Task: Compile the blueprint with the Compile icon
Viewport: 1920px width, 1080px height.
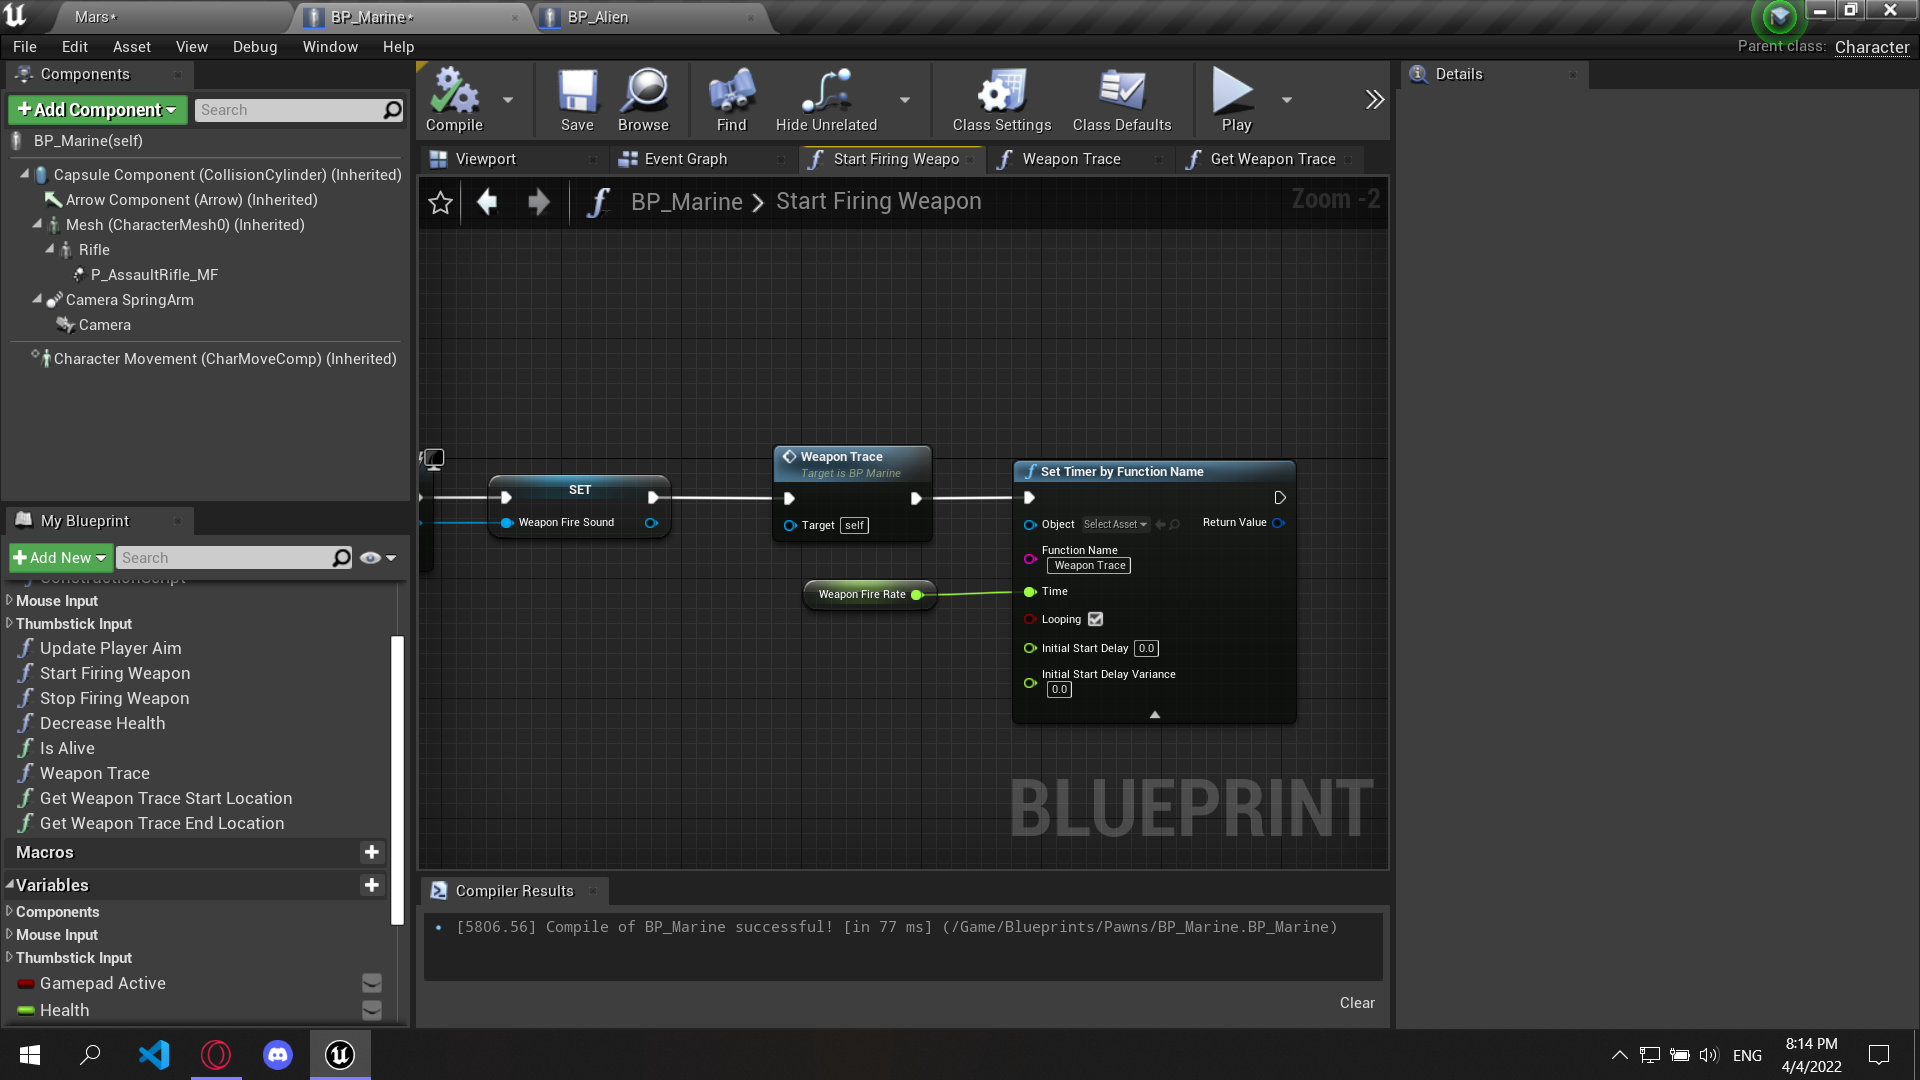Action: pos(454,99)
